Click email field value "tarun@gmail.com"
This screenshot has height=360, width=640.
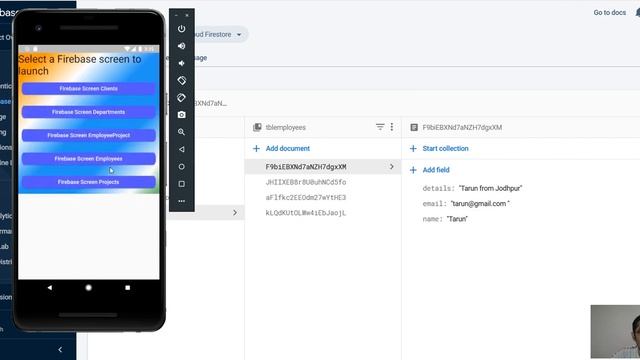pyautogui.click(x=480, y=203)
